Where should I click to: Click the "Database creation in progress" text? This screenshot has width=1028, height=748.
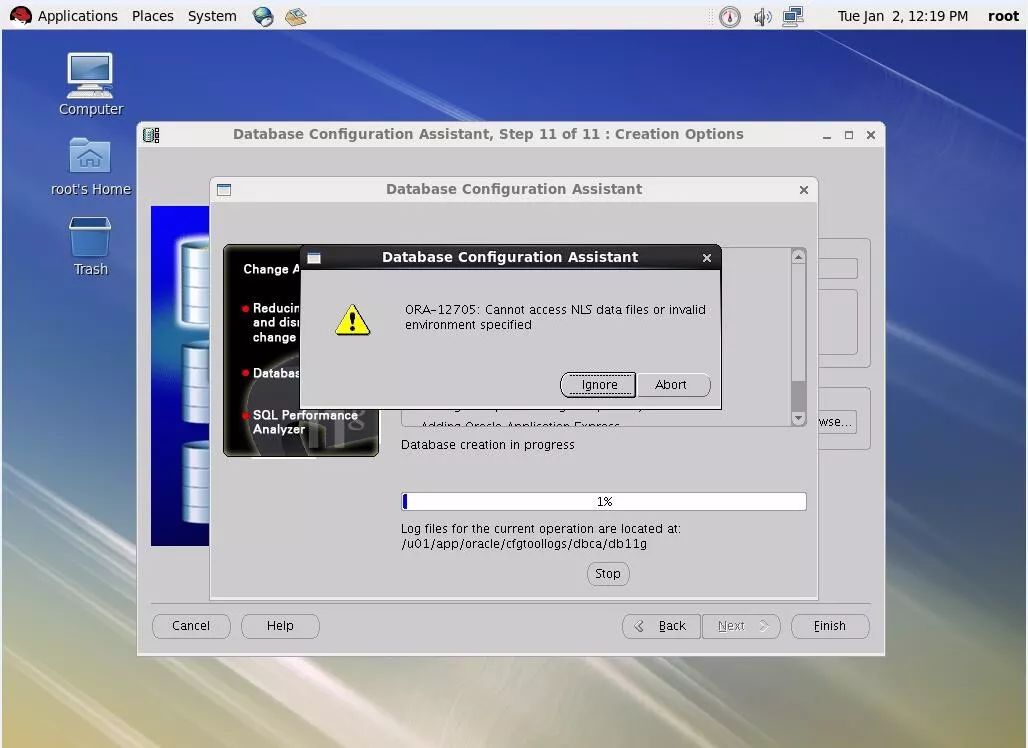pos(488,445)
